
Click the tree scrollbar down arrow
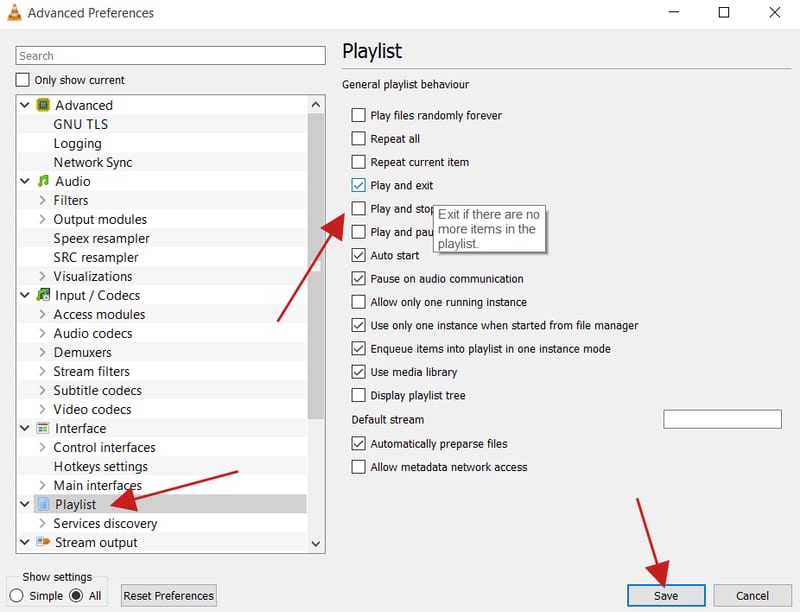[x=316, y=543]
